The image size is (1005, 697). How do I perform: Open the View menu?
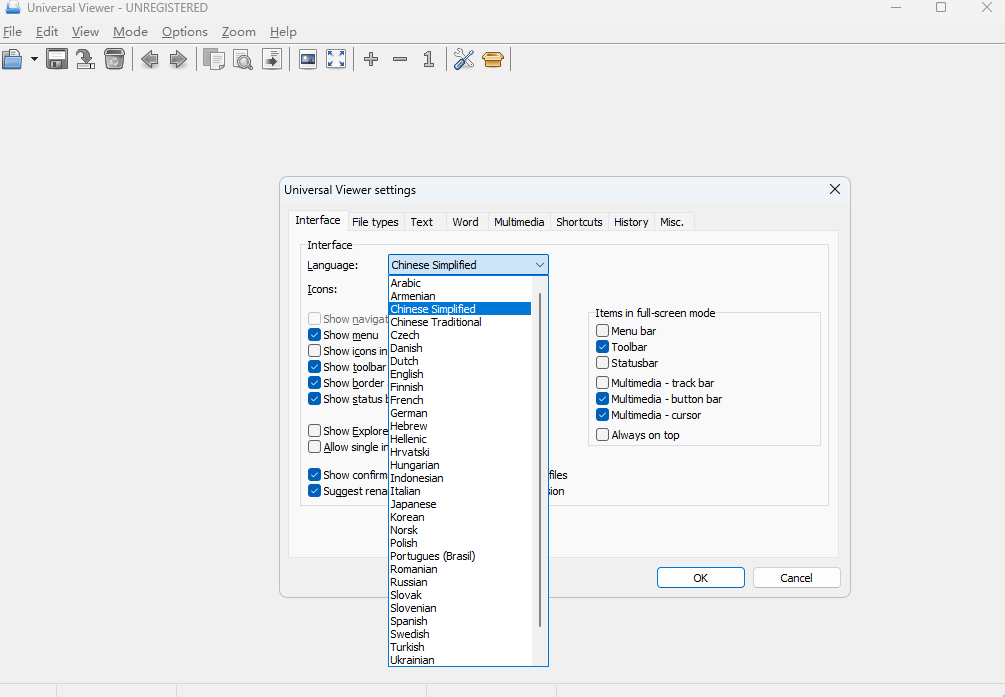[85, 31]
